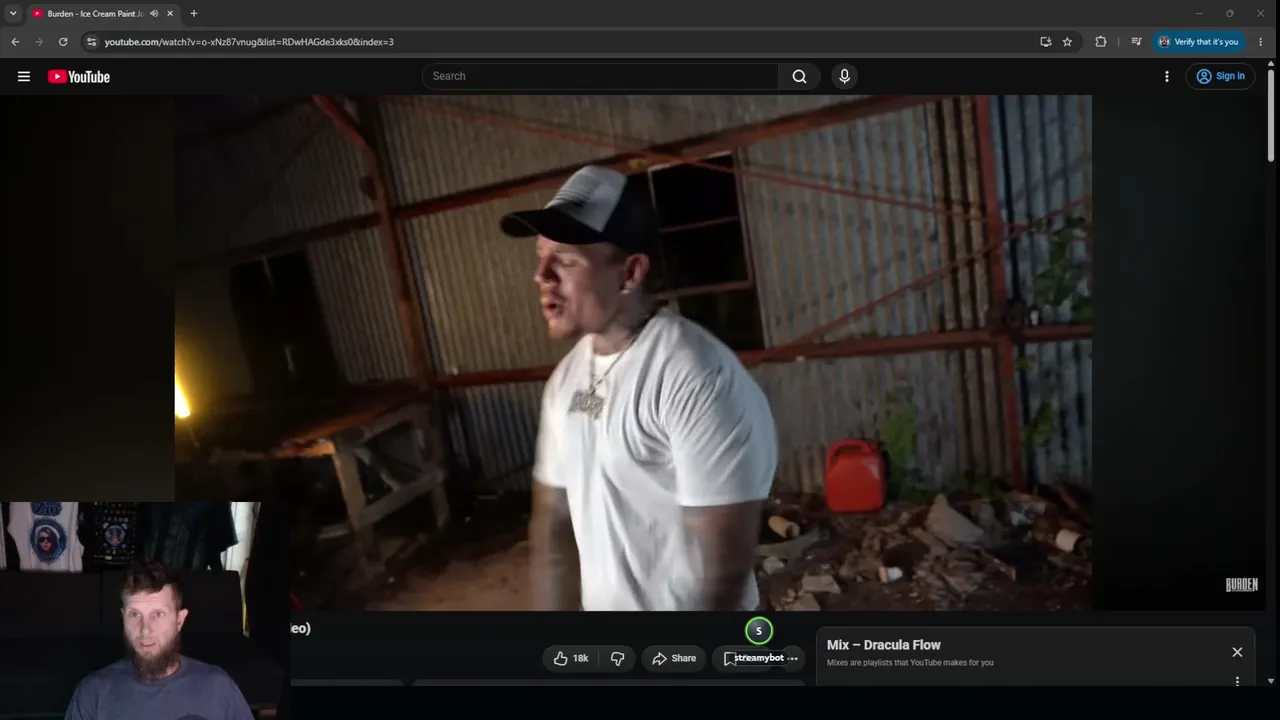Open YouTube settings three-dot menu

coord(1166,76)
